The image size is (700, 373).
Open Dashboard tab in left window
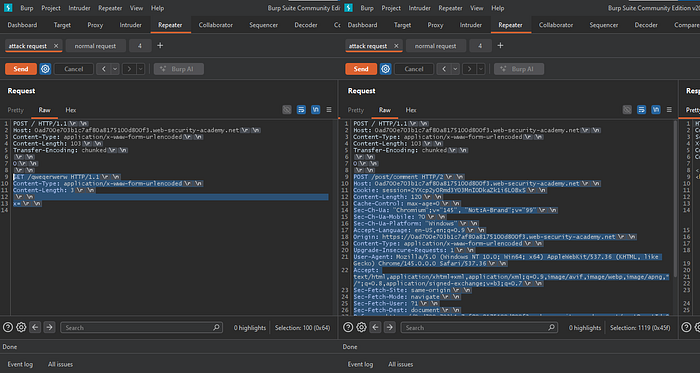22,25
